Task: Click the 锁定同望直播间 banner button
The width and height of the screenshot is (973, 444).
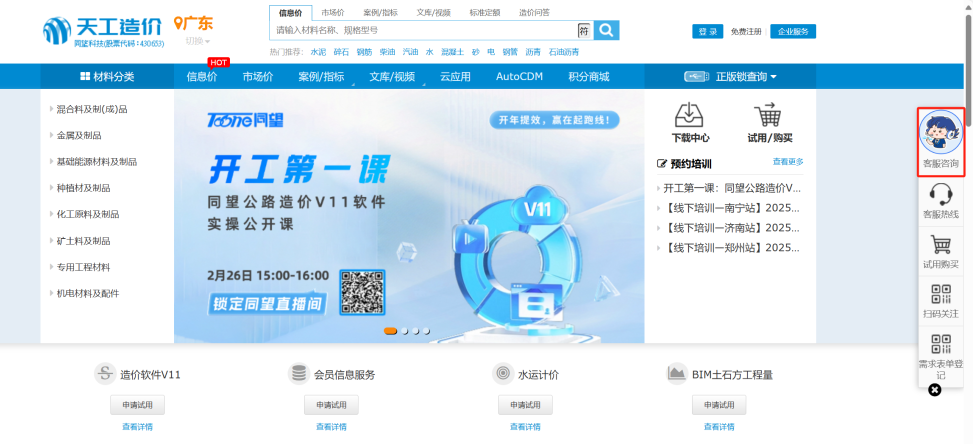Action: coord(267,304)
